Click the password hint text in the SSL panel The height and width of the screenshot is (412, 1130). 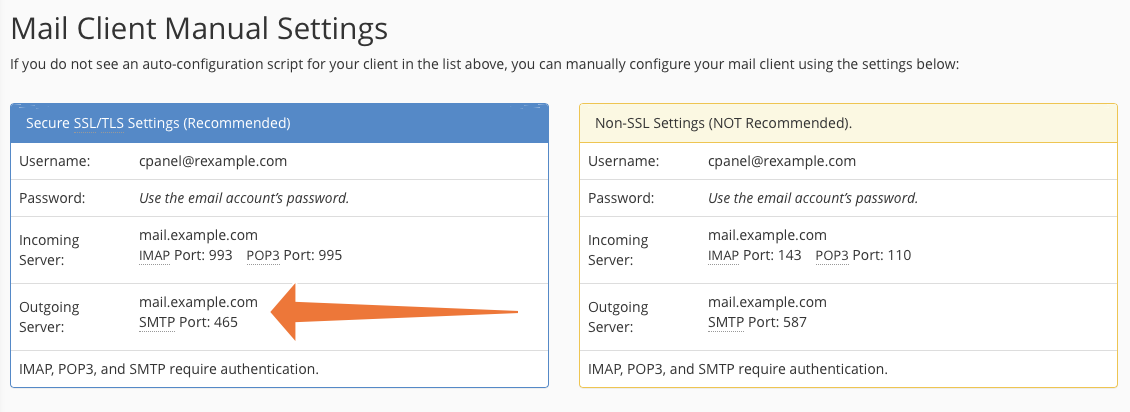243,198
